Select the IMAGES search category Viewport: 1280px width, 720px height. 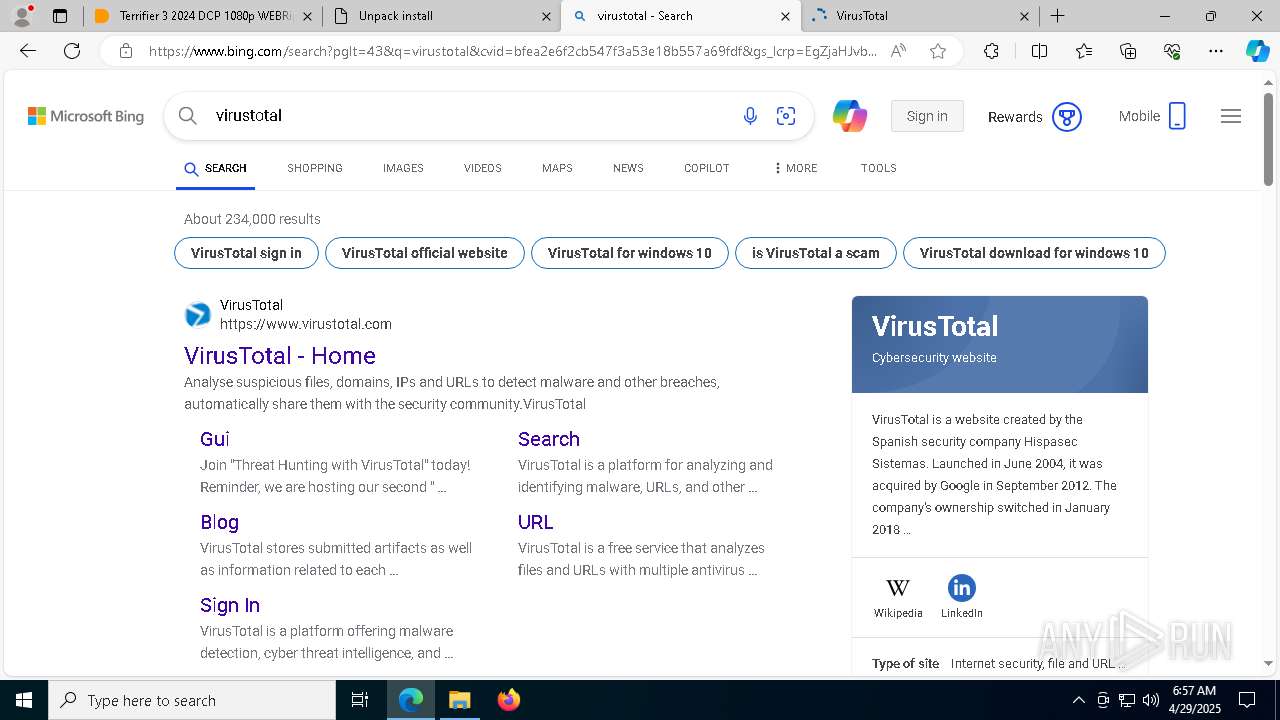(403, 168)
